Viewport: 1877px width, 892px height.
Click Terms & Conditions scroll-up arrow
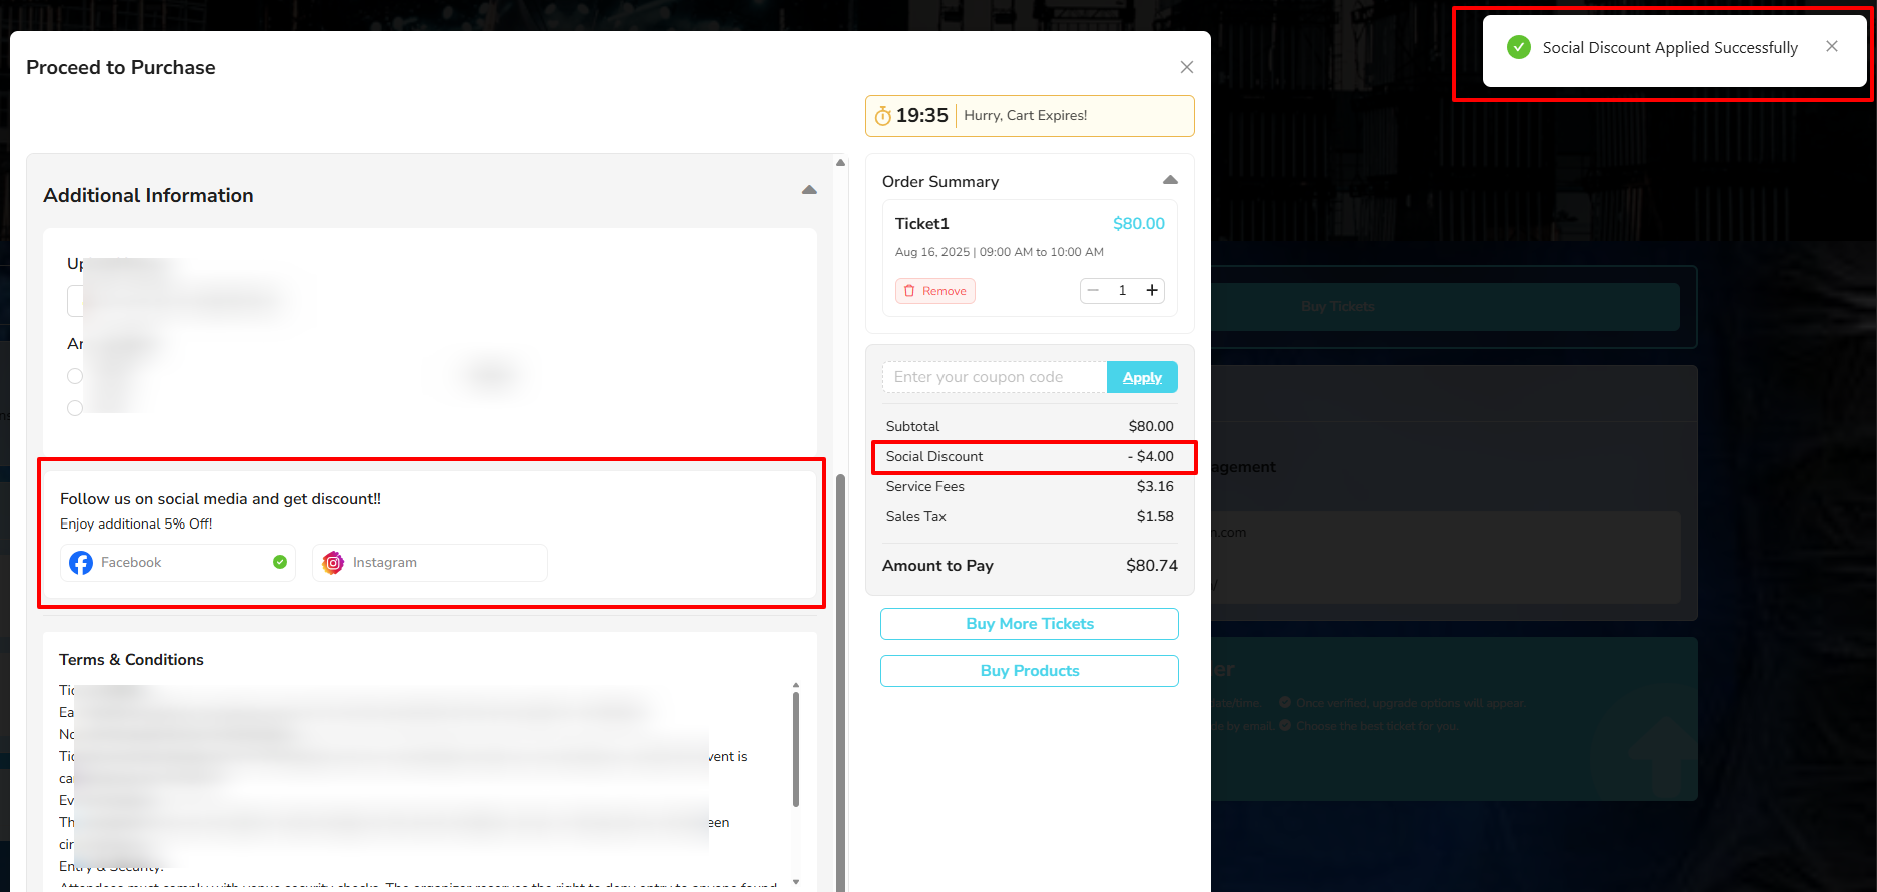[796, 685]
